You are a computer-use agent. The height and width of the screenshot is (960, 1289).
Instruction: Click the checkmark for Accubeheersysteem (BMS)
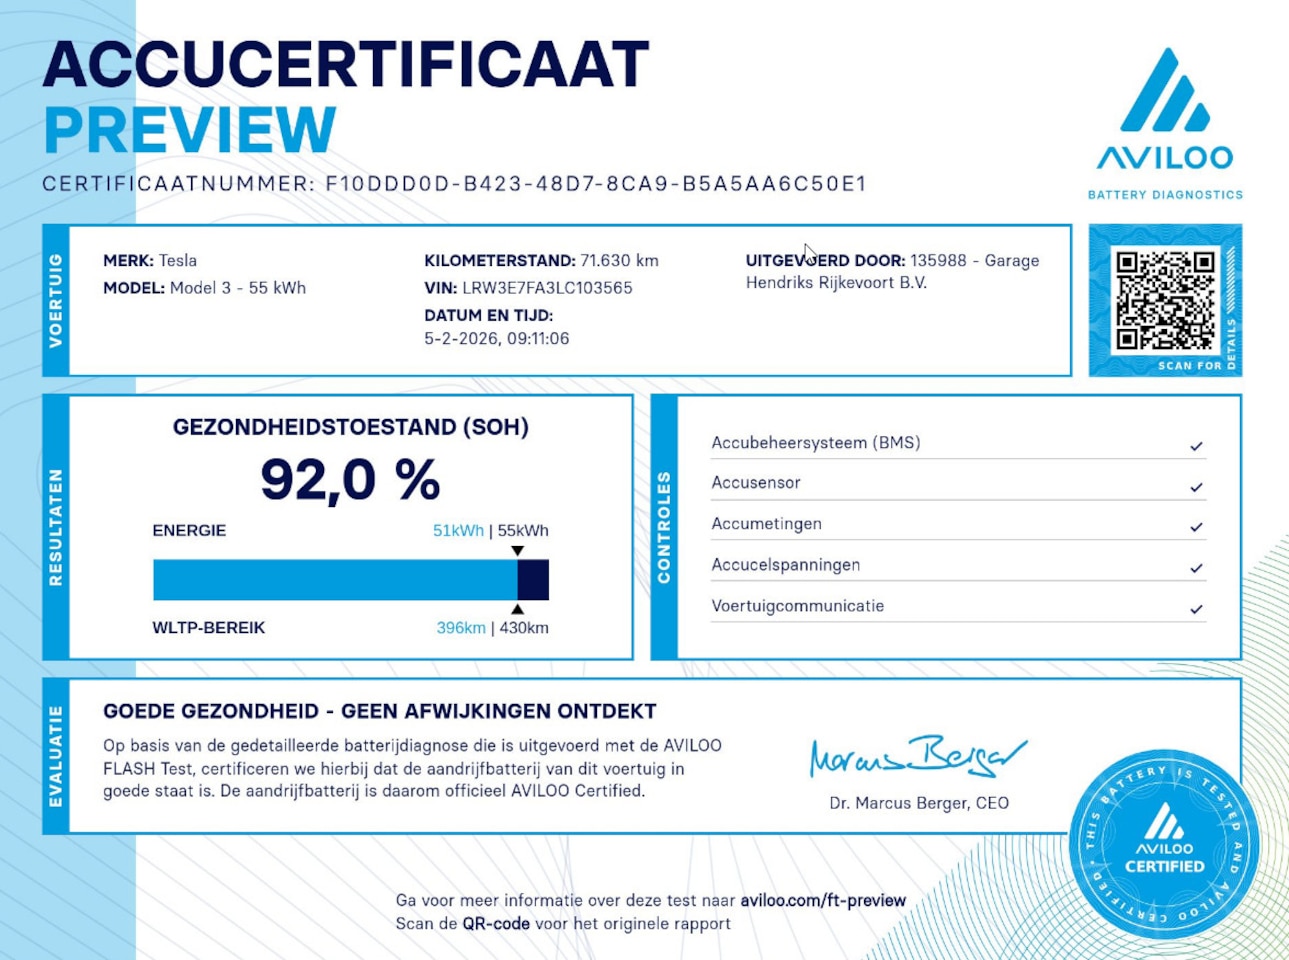coord(1196,446)
